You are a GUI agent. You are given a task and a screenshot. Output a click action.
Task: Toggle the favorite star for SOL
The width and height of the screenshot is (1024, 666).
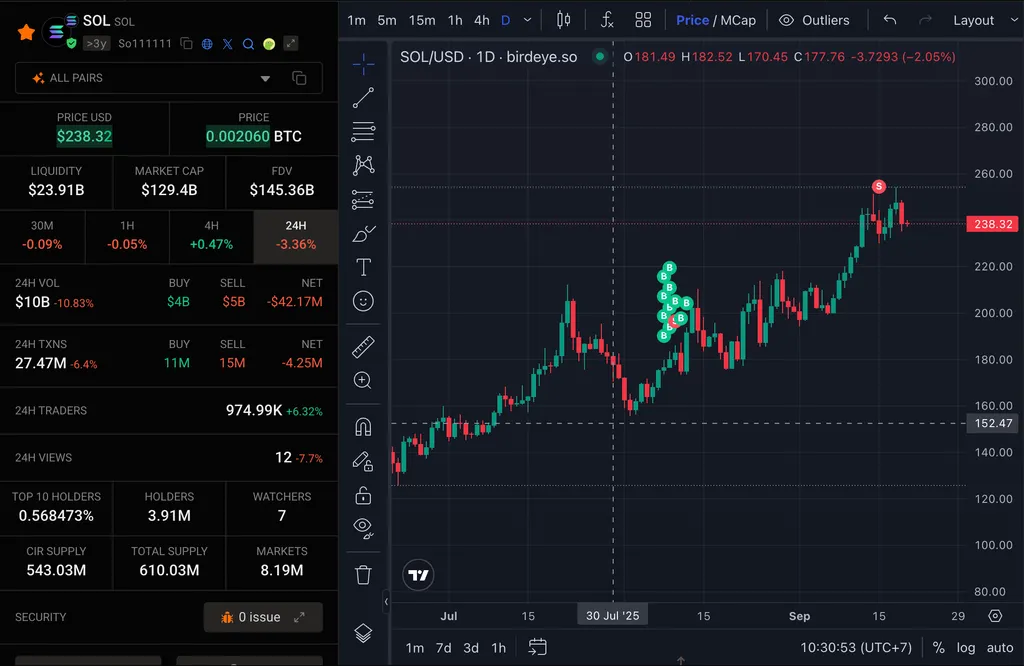tap(26, 31)
